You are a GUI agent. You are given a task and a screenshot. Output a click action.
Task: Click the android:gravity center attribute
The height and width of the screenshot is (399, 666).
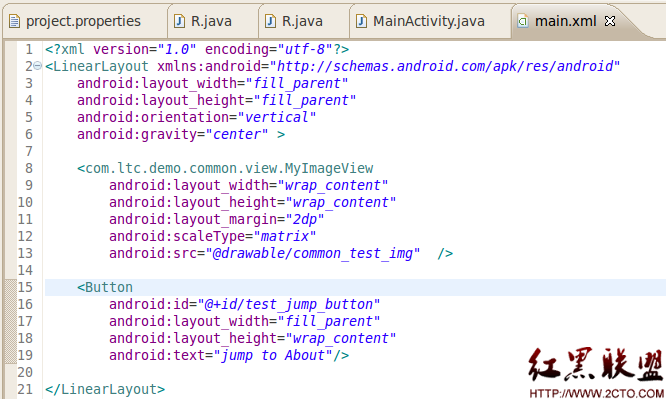coord(172,134)
